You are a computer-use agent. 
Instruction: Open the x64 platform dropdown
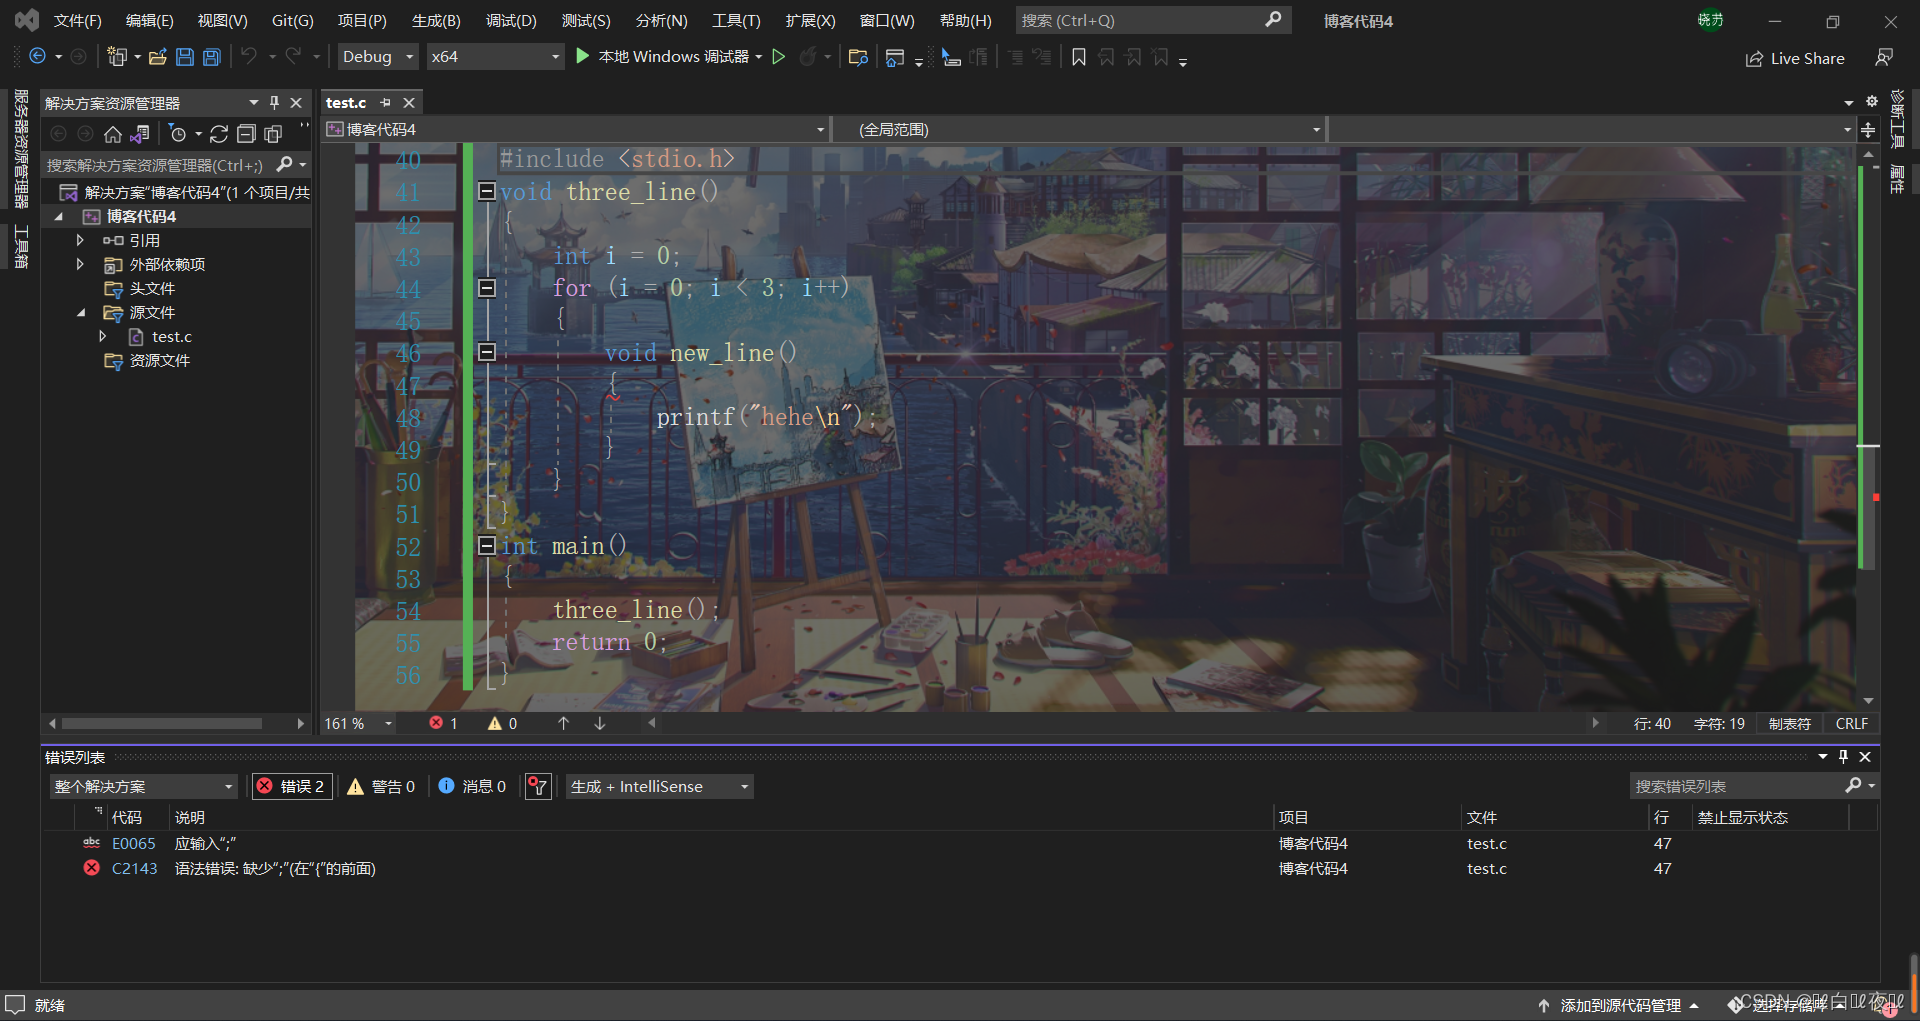pyautogui.click(x=495, y=57)
